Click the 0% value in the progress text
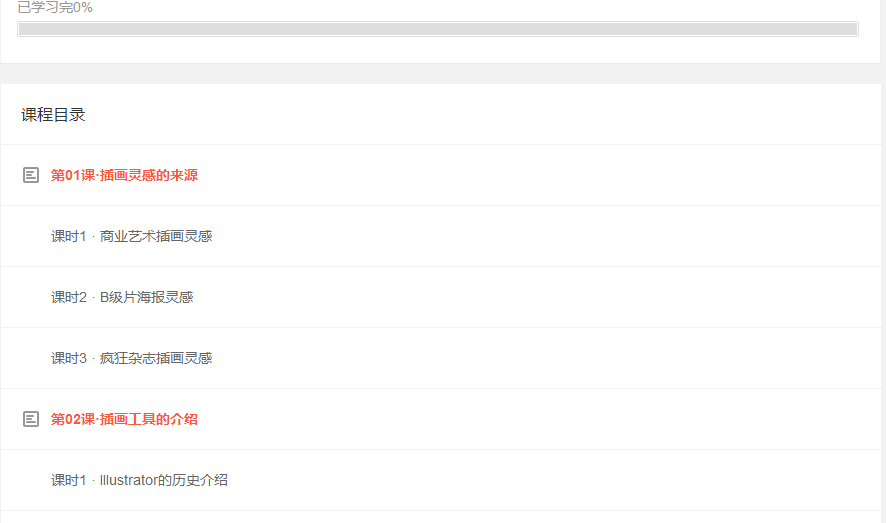The height and width of the screenshot is (523, 886). 83,7
